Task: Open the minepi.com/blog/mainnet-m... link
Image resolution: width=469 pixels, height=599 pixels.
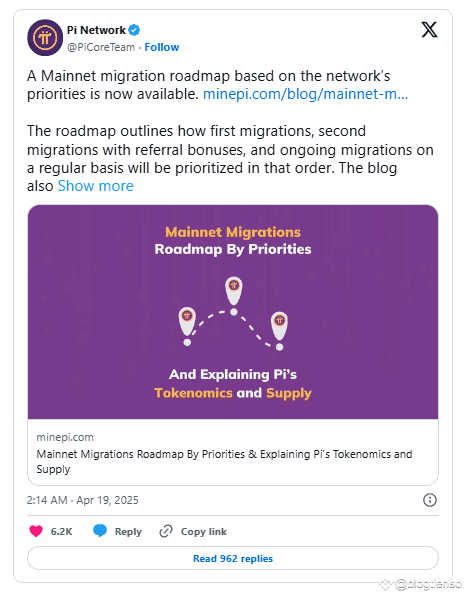Action: tap(305, 94)
